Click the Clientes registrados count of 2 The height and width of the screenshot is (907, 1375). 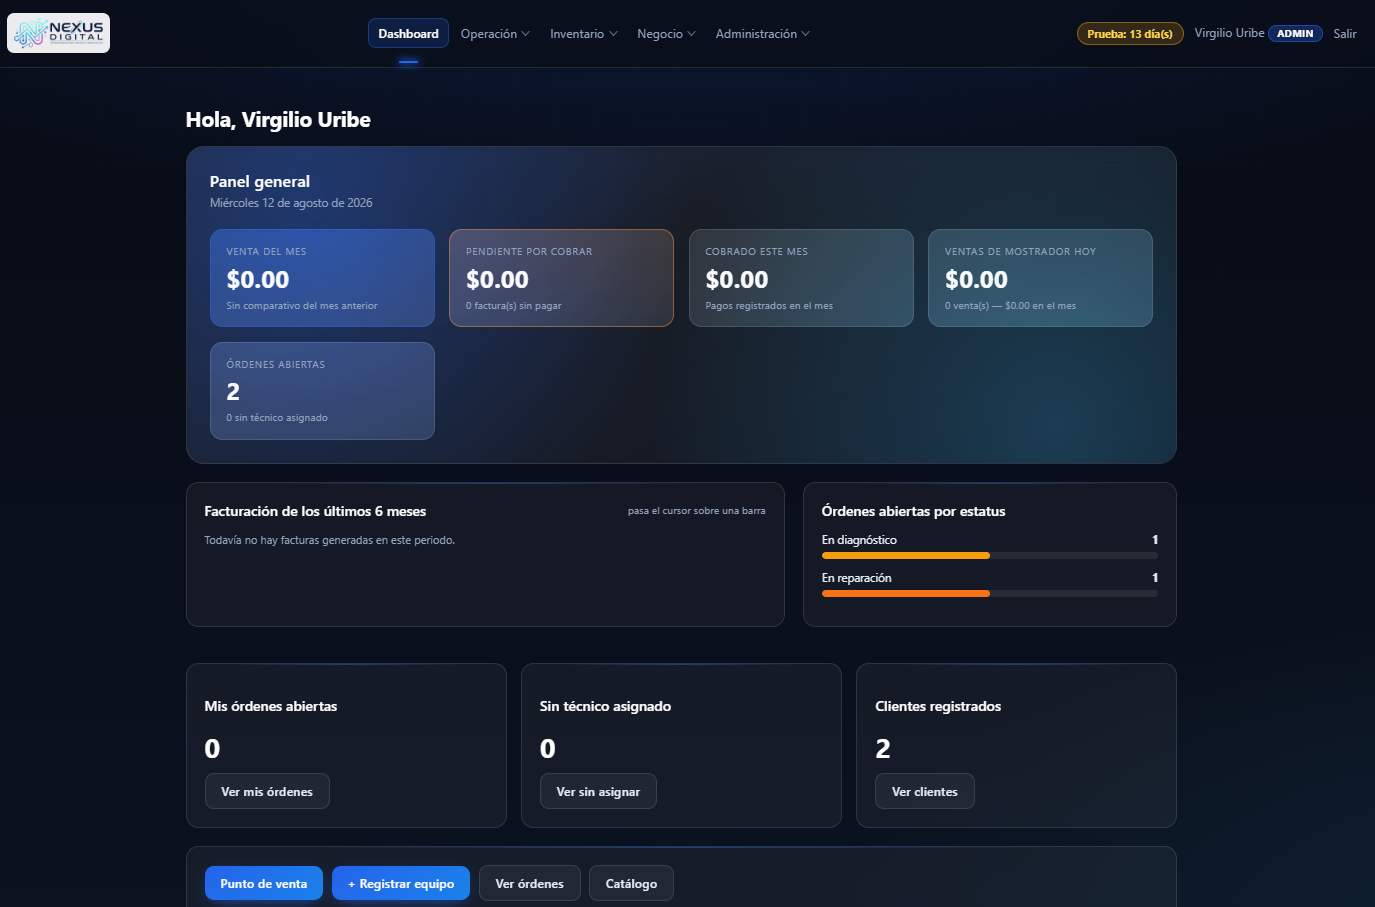[883, 748]
